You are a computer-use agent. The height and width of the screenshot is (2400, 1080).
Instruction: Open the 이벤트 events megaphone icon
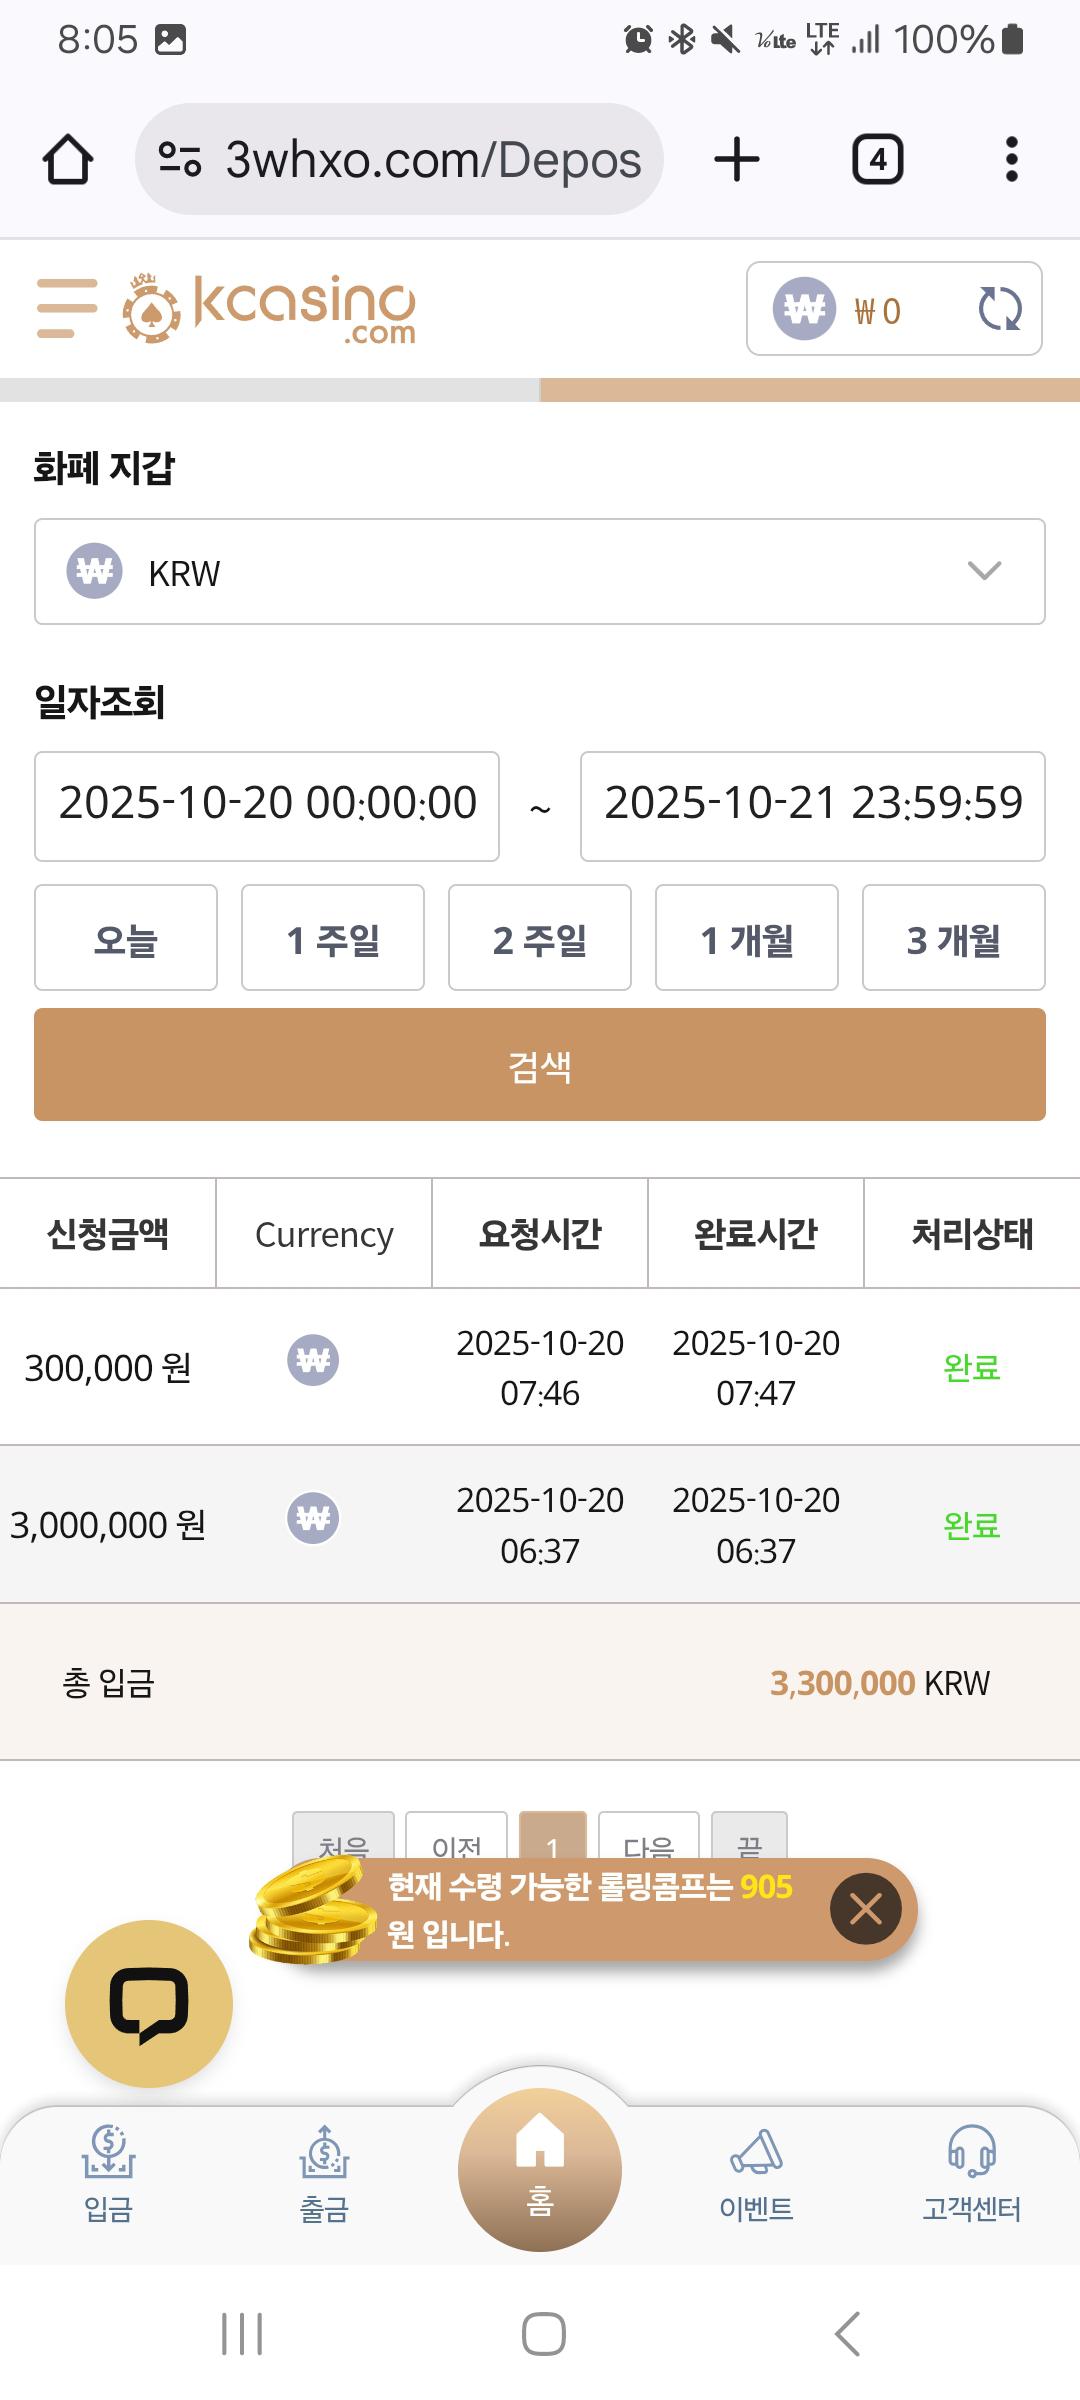point(756,2173)
